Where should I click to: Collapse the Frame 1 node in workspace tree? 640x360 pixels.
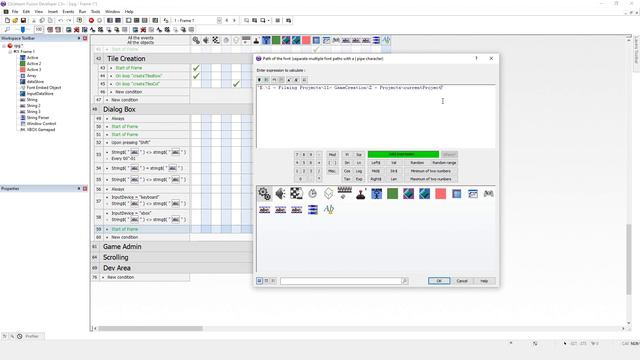(x=10, y=52)
